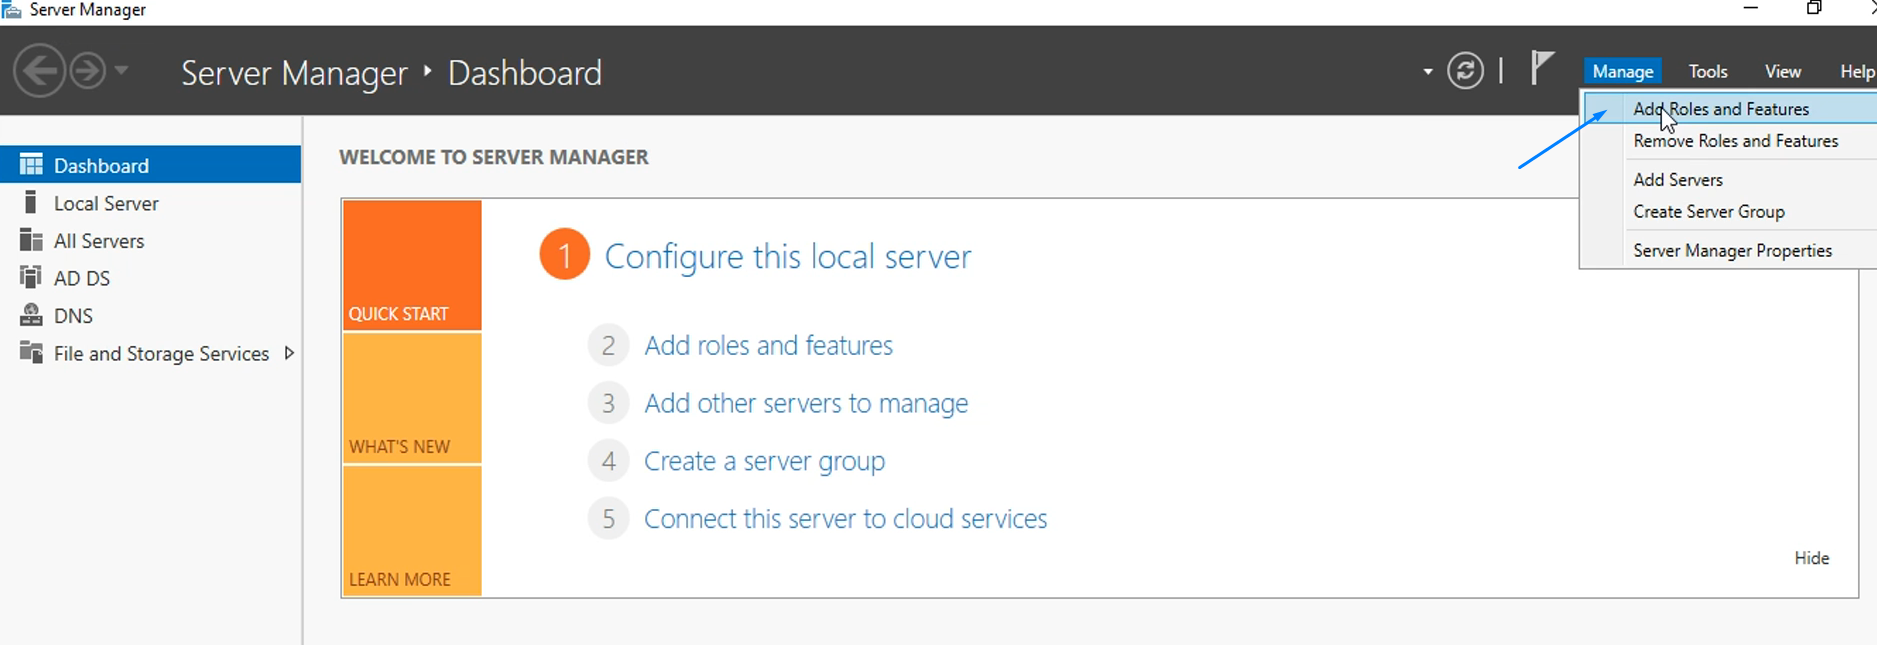Click the step 5 number circle
Screen dimensions: 1877x645
pos(608,519)
